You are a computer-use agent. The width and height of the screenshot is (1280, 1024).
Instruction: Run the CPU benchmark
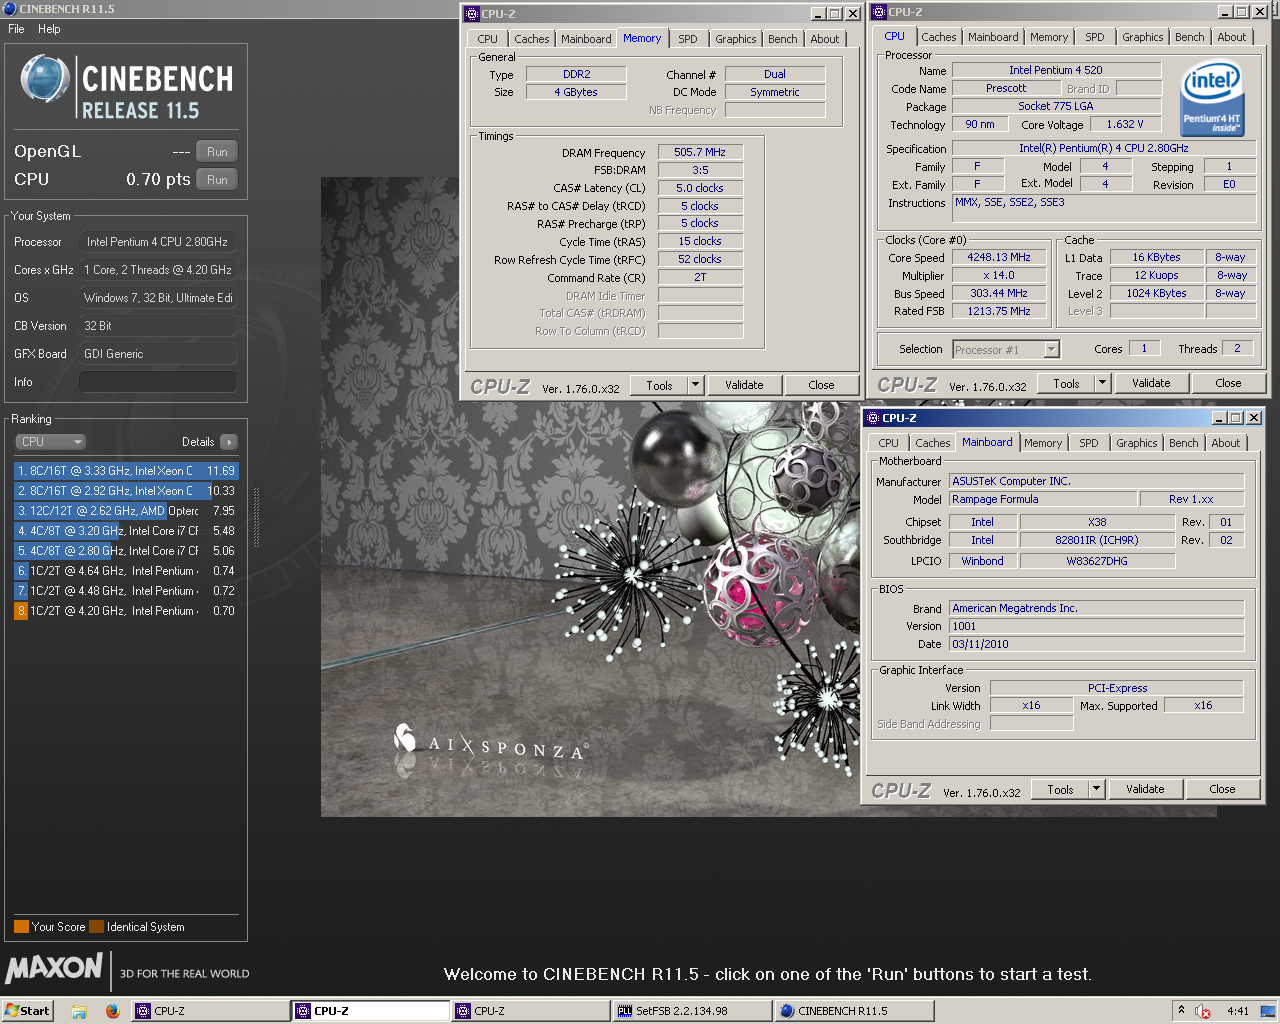tap(217, 180)
